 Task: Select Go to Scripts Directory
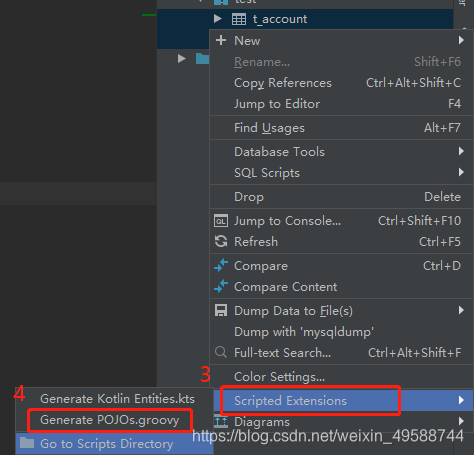tap(114, 444)
